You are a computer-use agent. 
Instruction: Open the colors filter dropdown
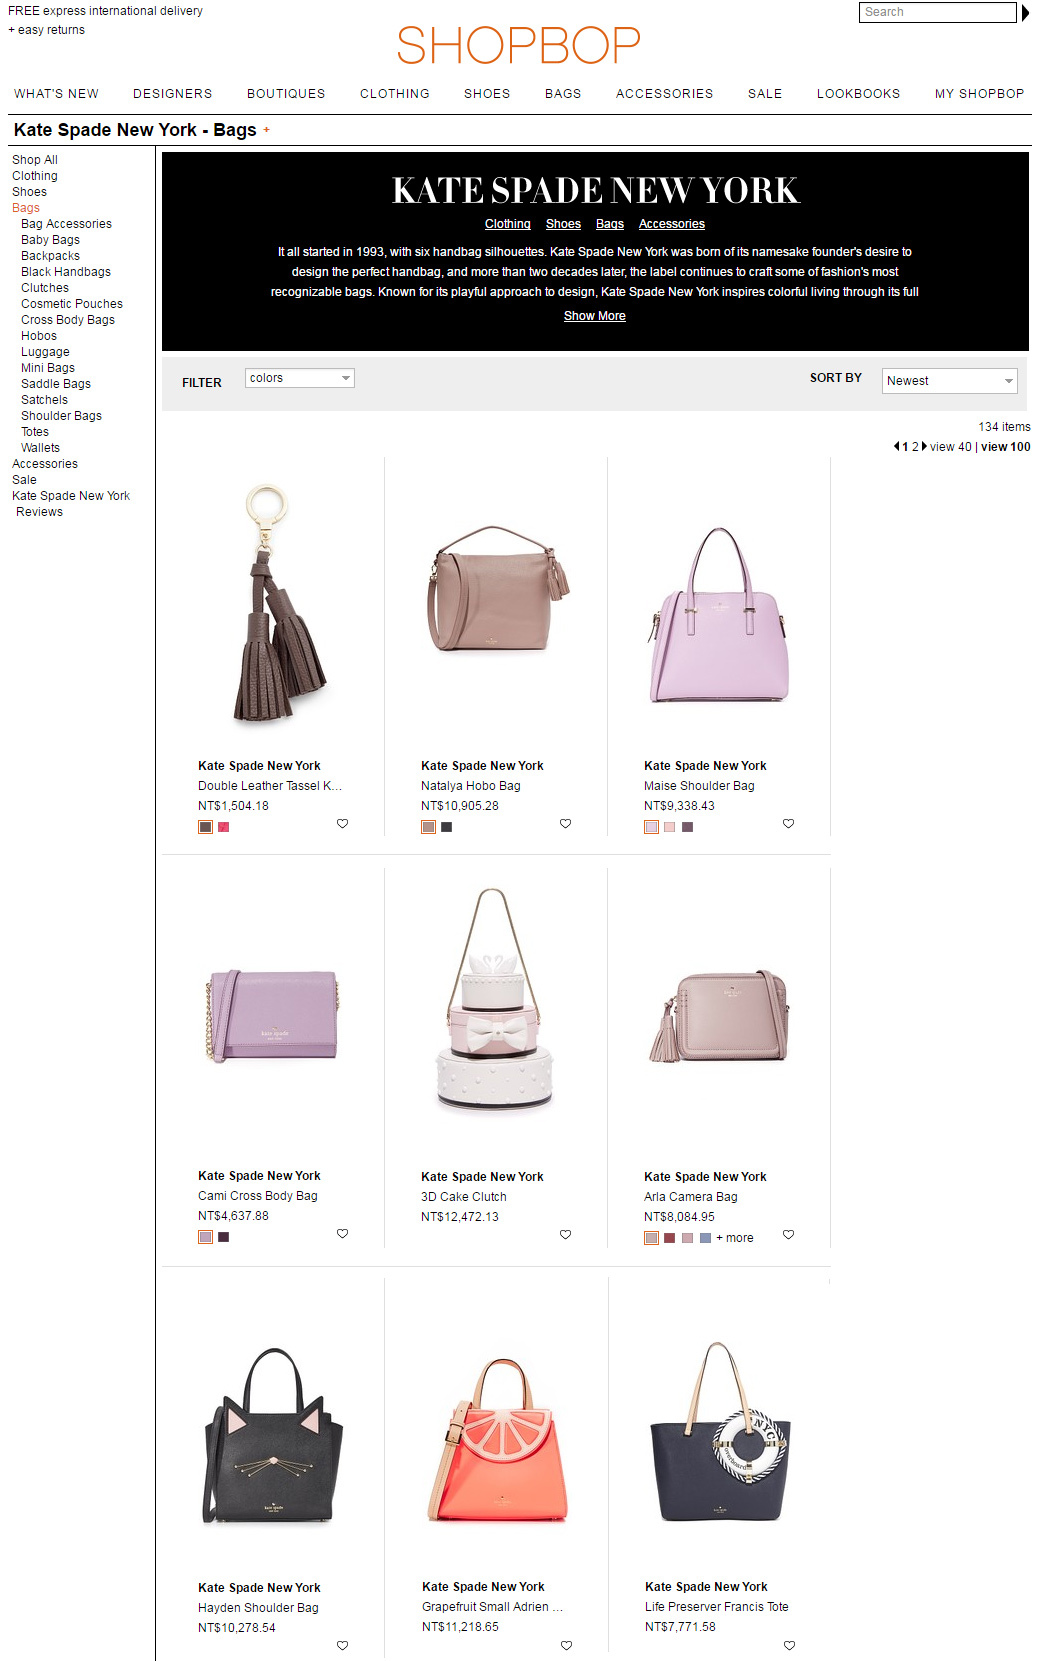(300, 378)
